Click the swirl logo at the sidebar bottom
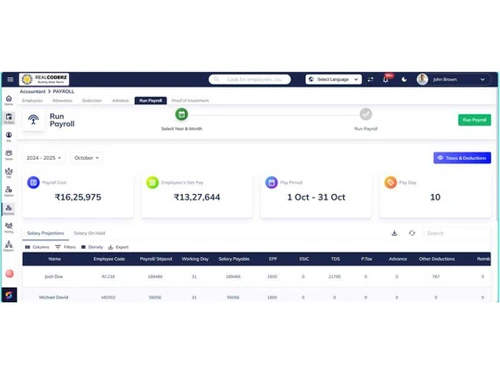This screenshot has height=375, width=500. 9,295
